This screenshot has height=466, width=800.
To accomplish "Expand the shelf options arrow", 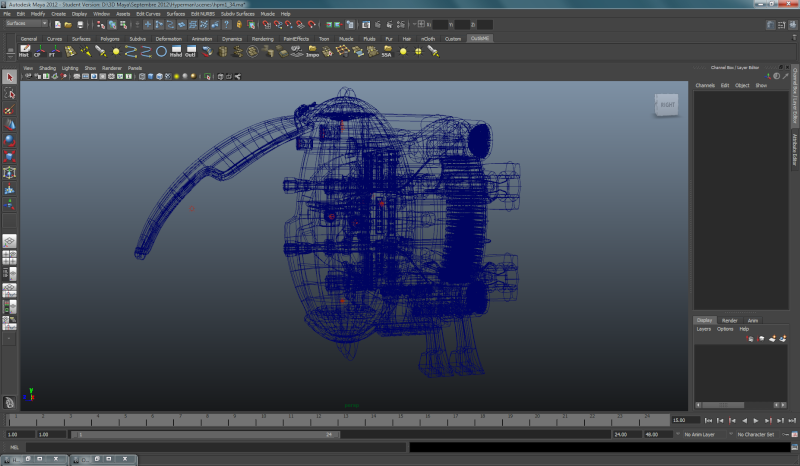I will 10,56.
